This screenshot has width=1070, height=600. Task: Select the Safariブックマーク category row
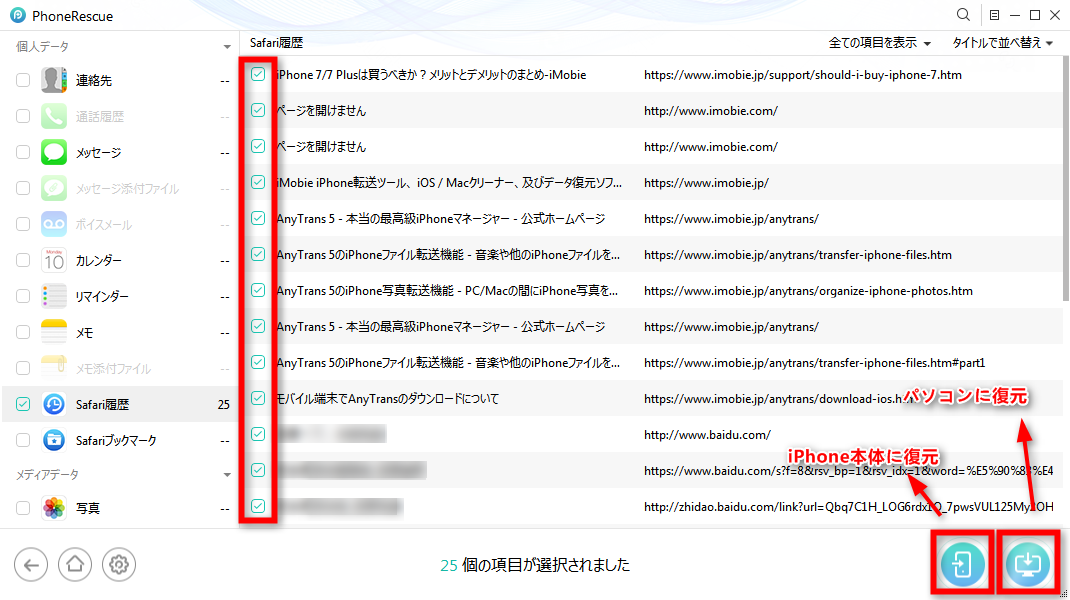(120, 440)
